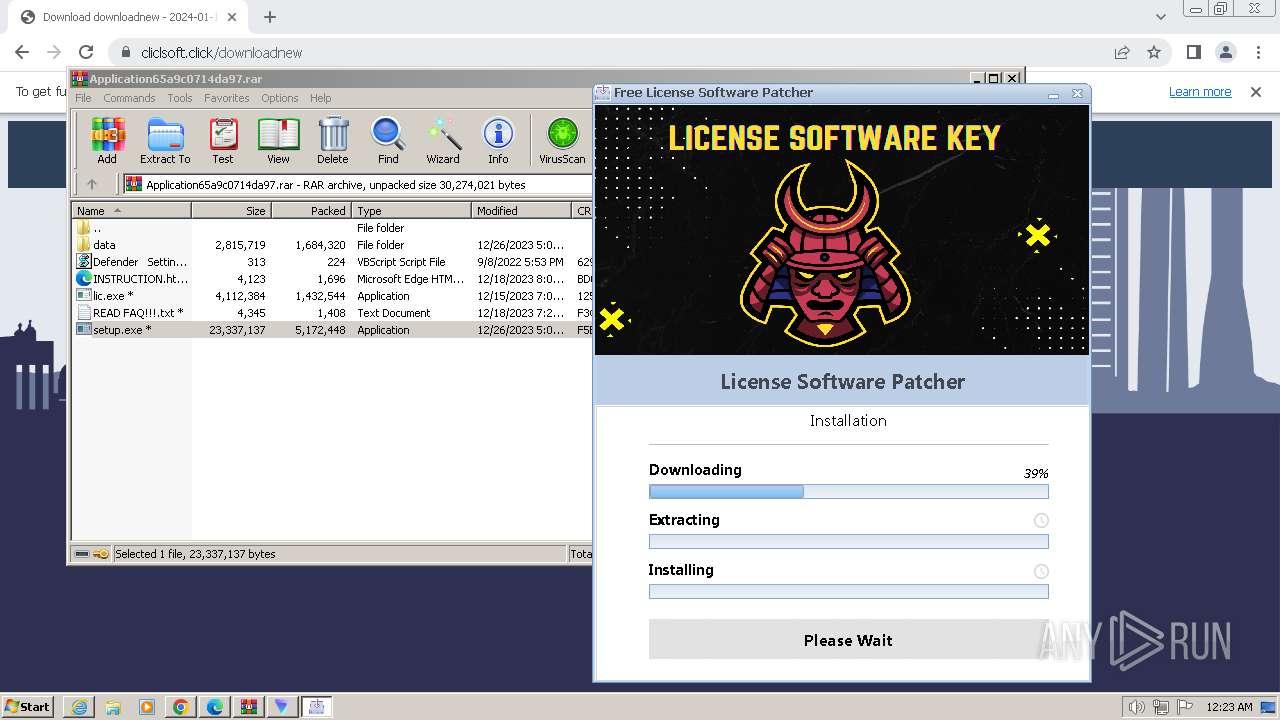
Task: Run the Test archive tool
Action: (x=223, y=141)
